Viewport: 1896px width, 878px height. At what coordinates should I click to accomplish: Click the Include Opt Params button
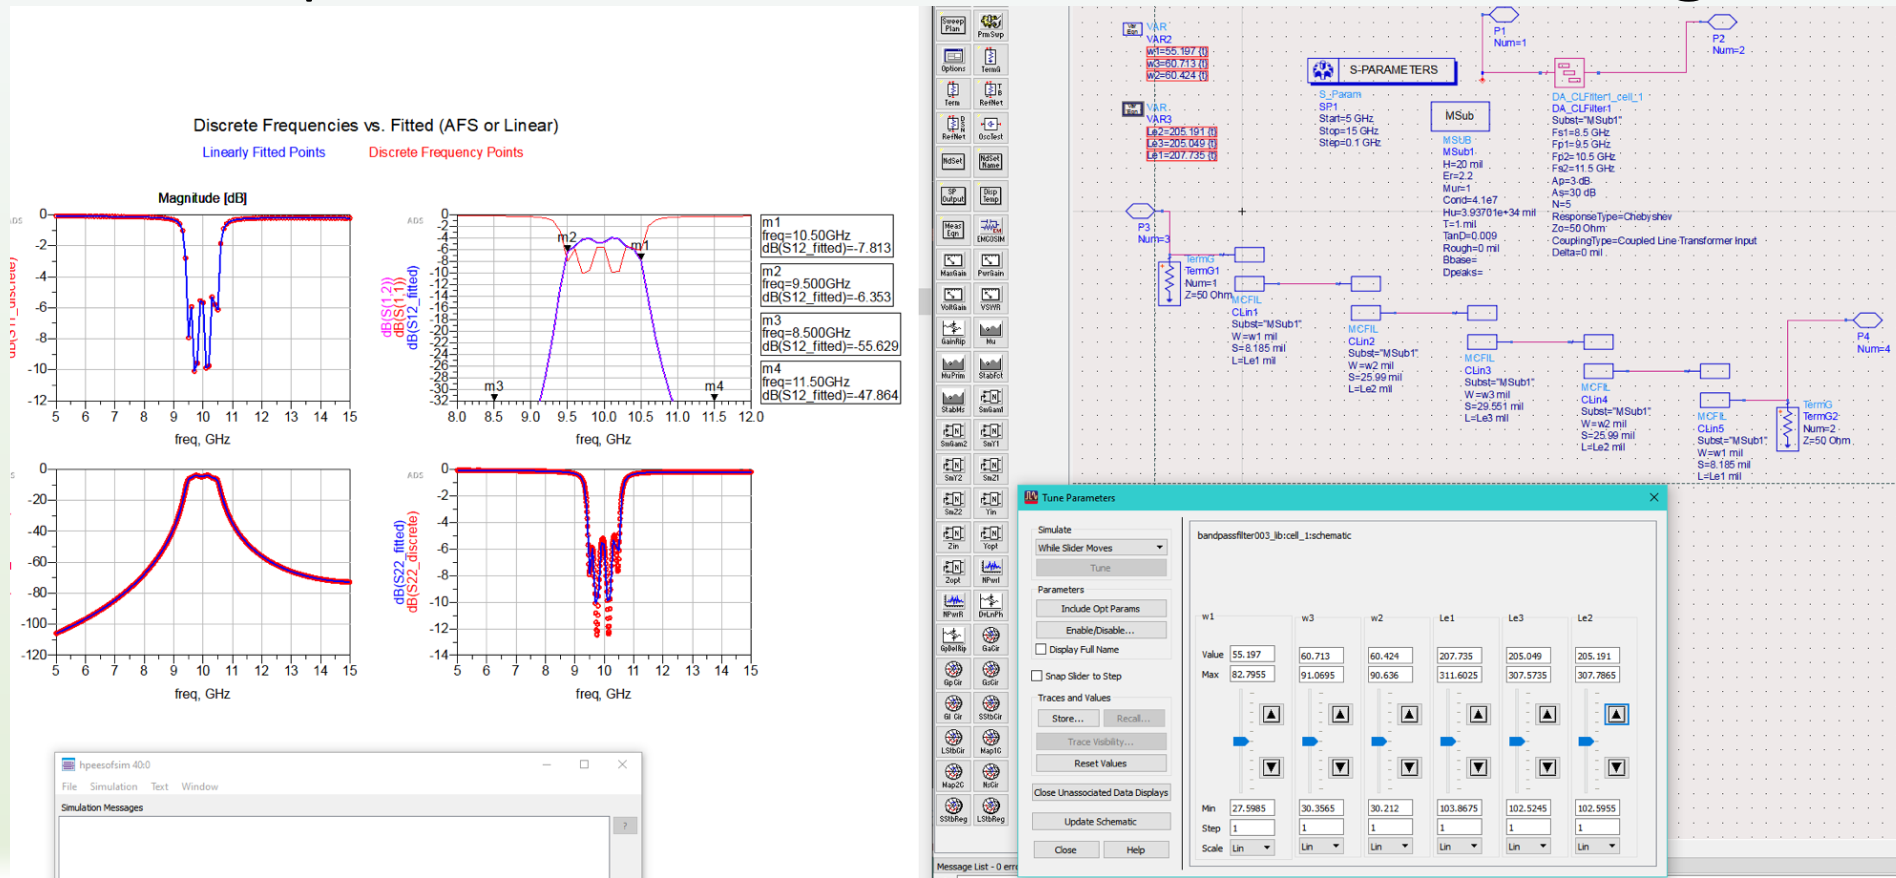point(1100,608)
